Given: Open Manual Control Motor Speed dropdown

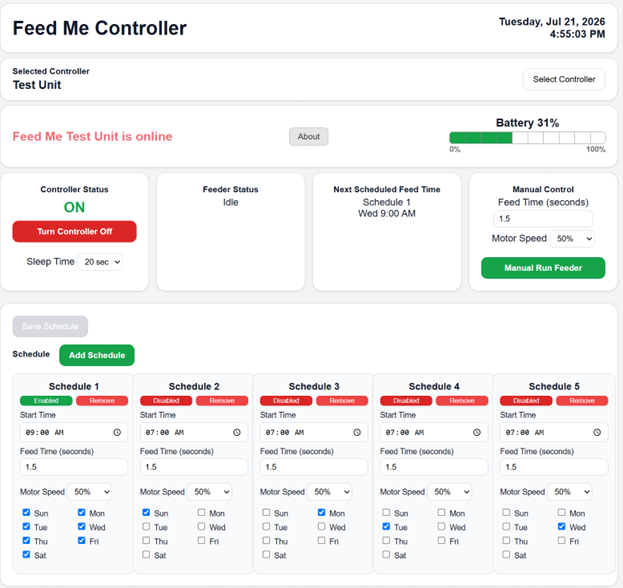Looking at the screenshot, I should (x=572, y=239).
